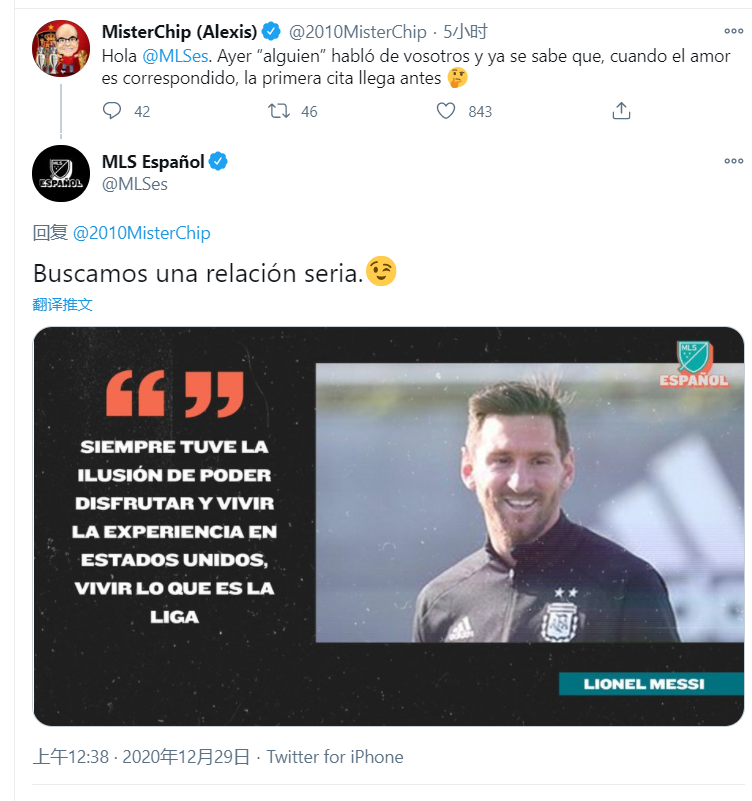This screenshot has width=752, height=801.
Task: Visit the @MLSes handle under MLS Español
Action: point(135,184)
